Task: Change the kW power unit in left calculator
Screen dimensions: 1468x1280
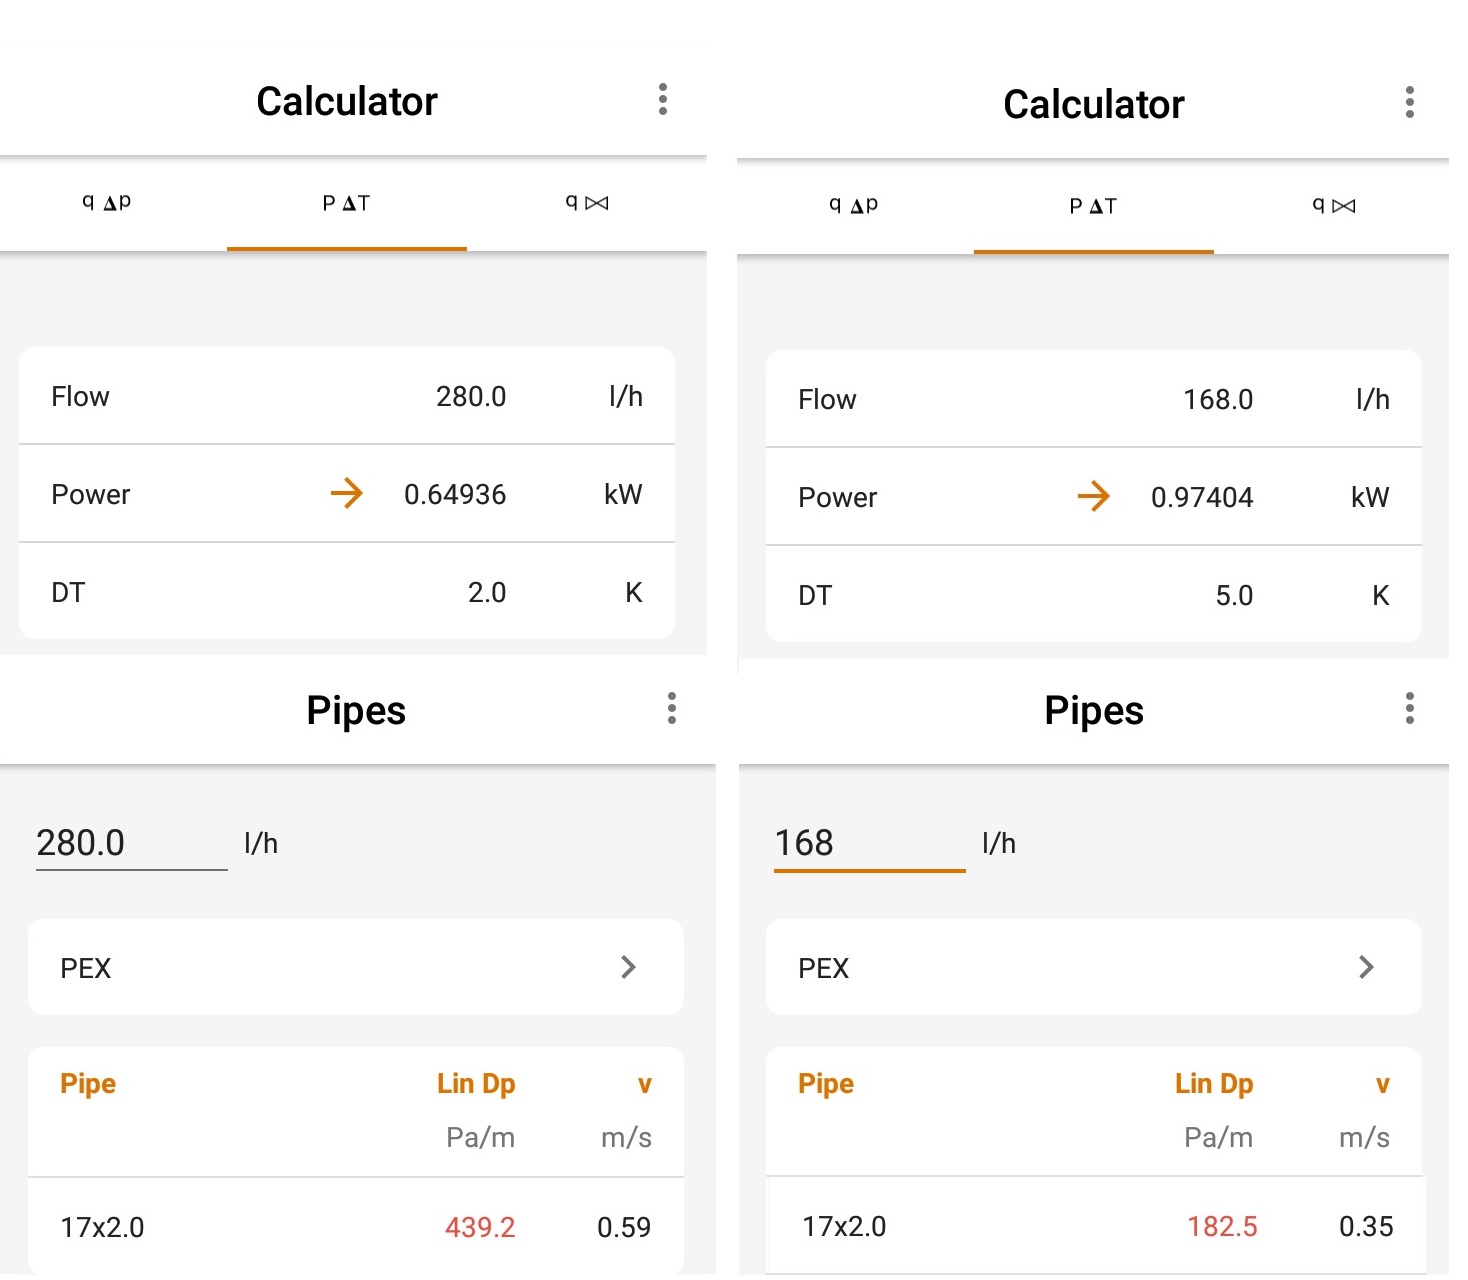Action: pyautogui.click(x=623, y=495)
